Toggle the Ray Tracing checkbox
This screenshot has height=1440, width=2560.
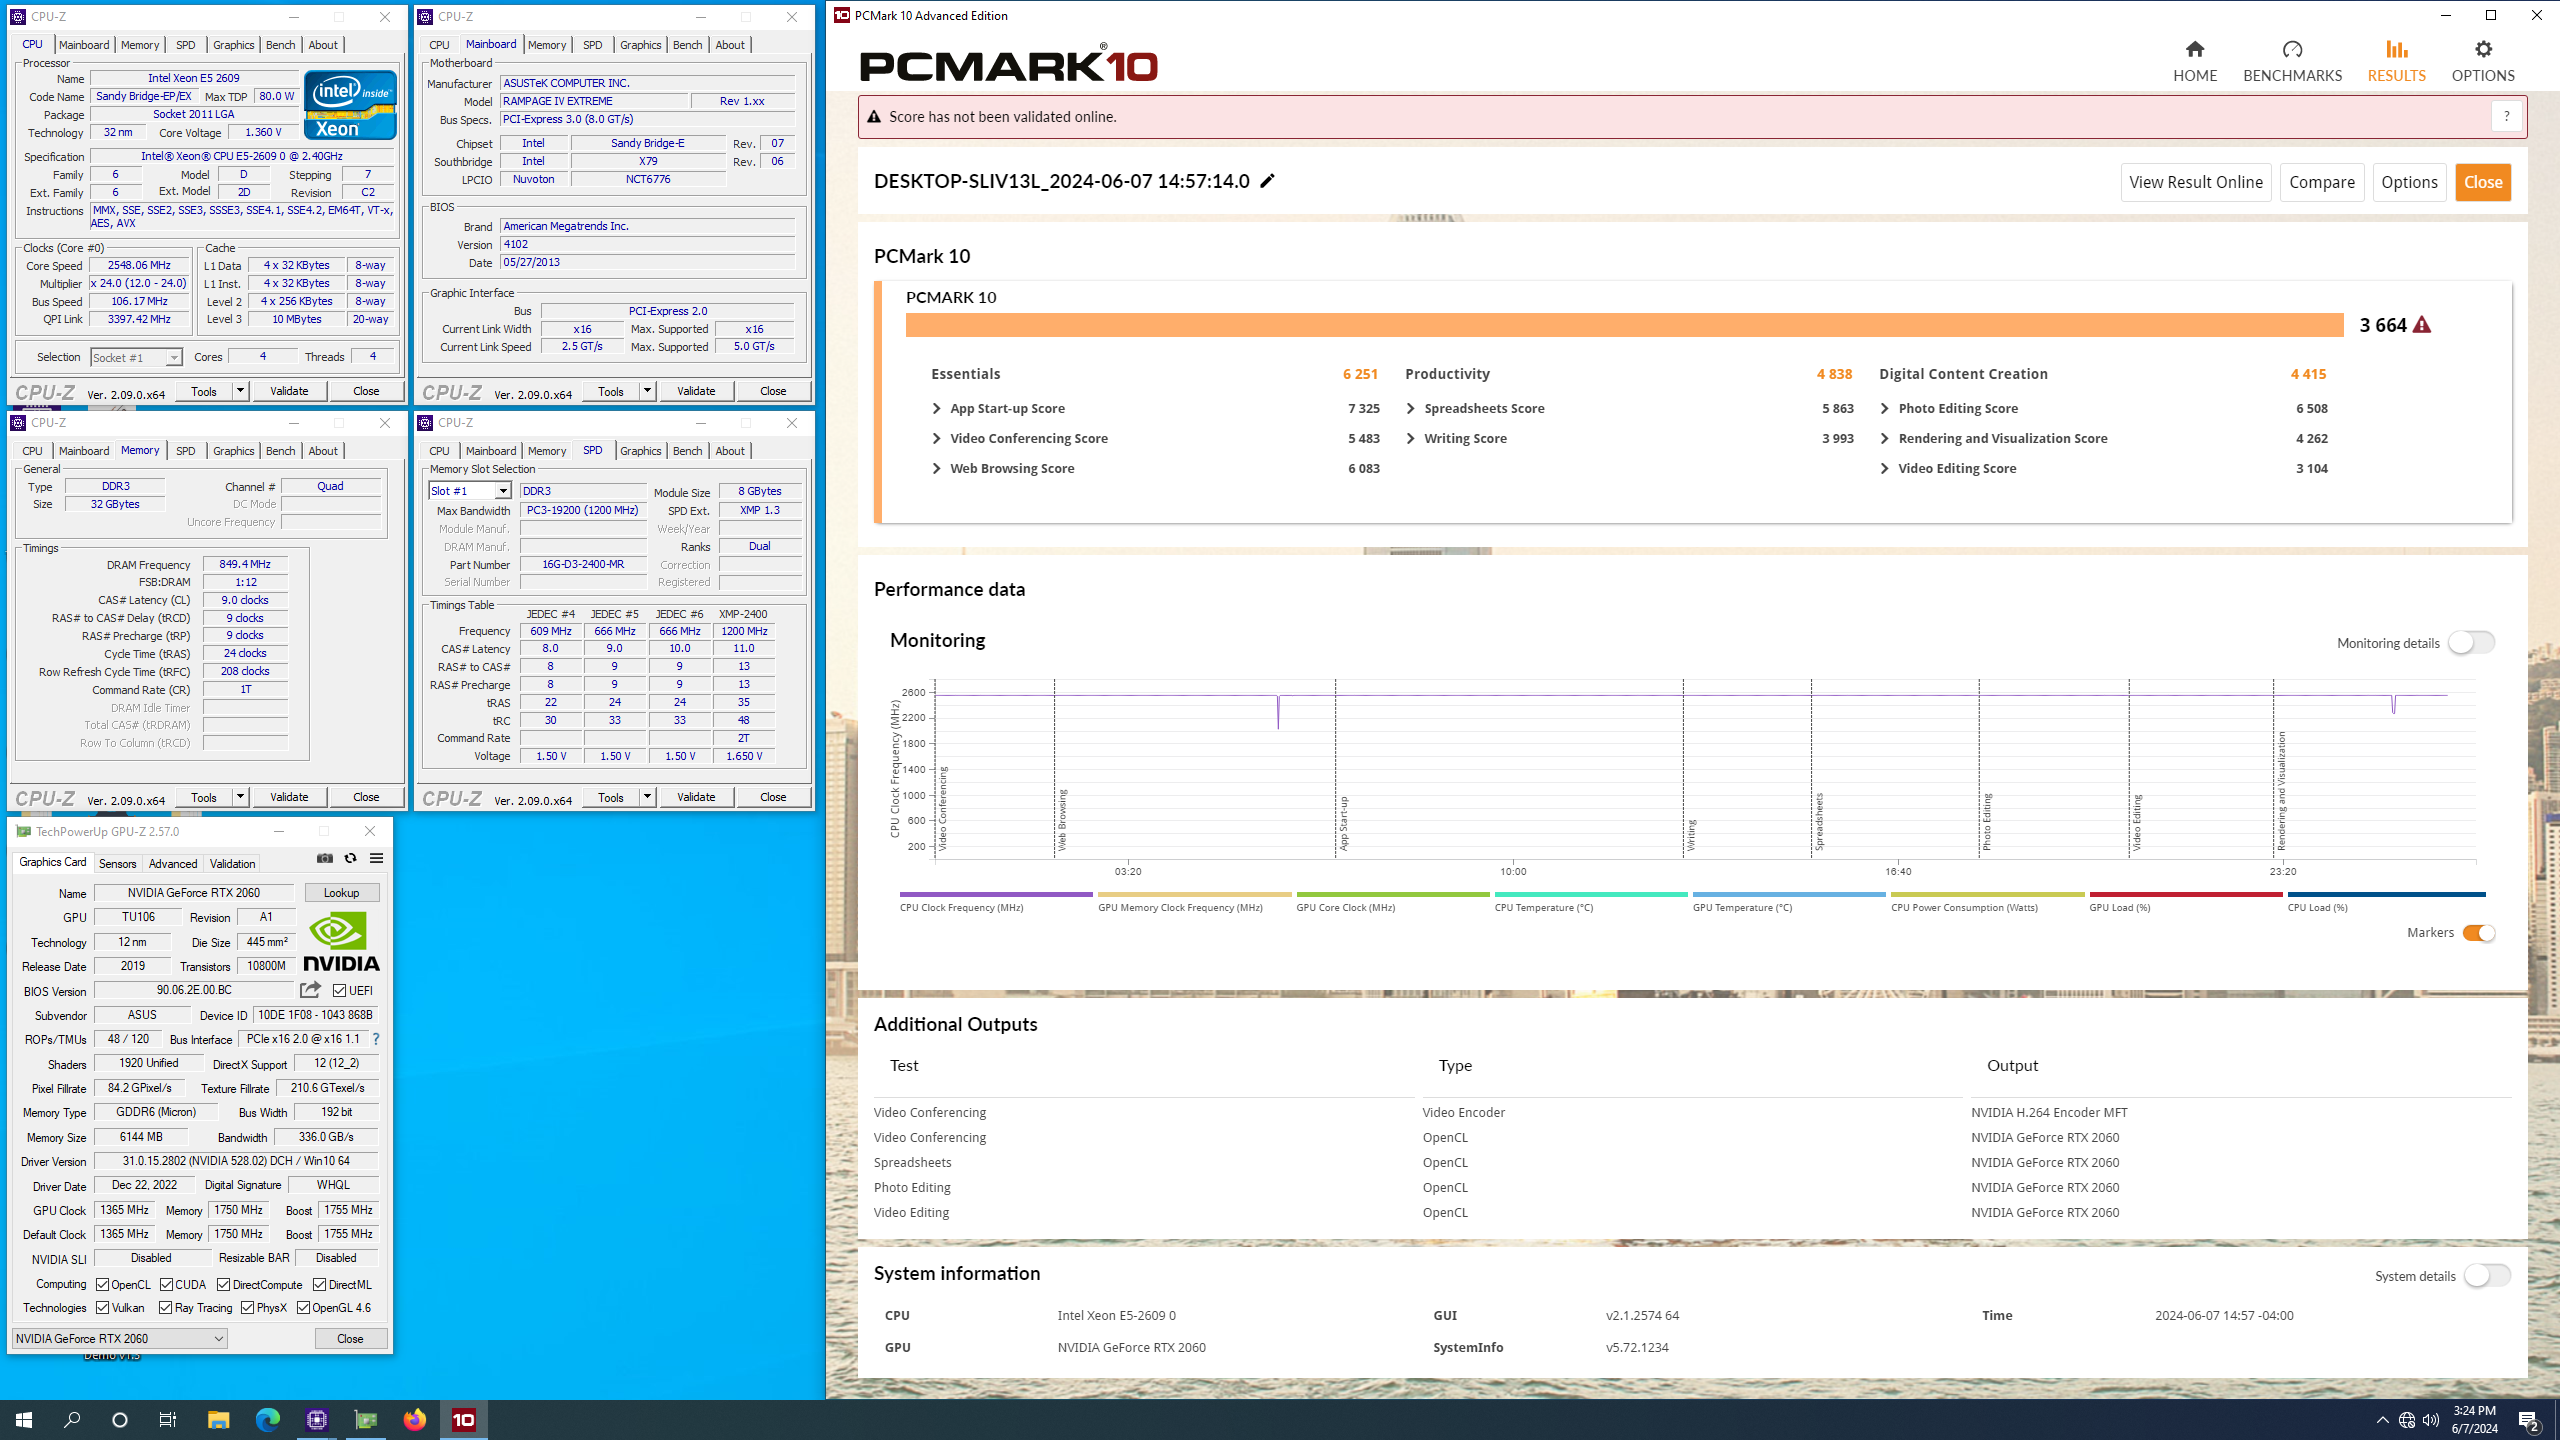(165, 1308)
